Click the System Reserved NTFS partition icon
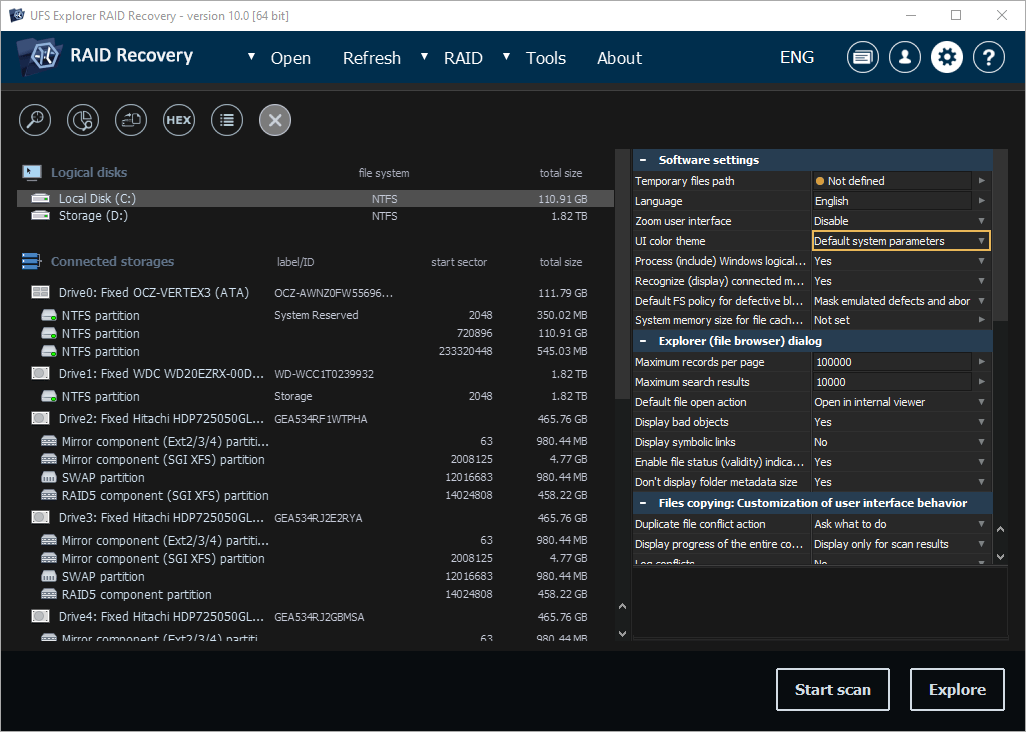Viewport: 1026px width, 732px height. (49, 315)
